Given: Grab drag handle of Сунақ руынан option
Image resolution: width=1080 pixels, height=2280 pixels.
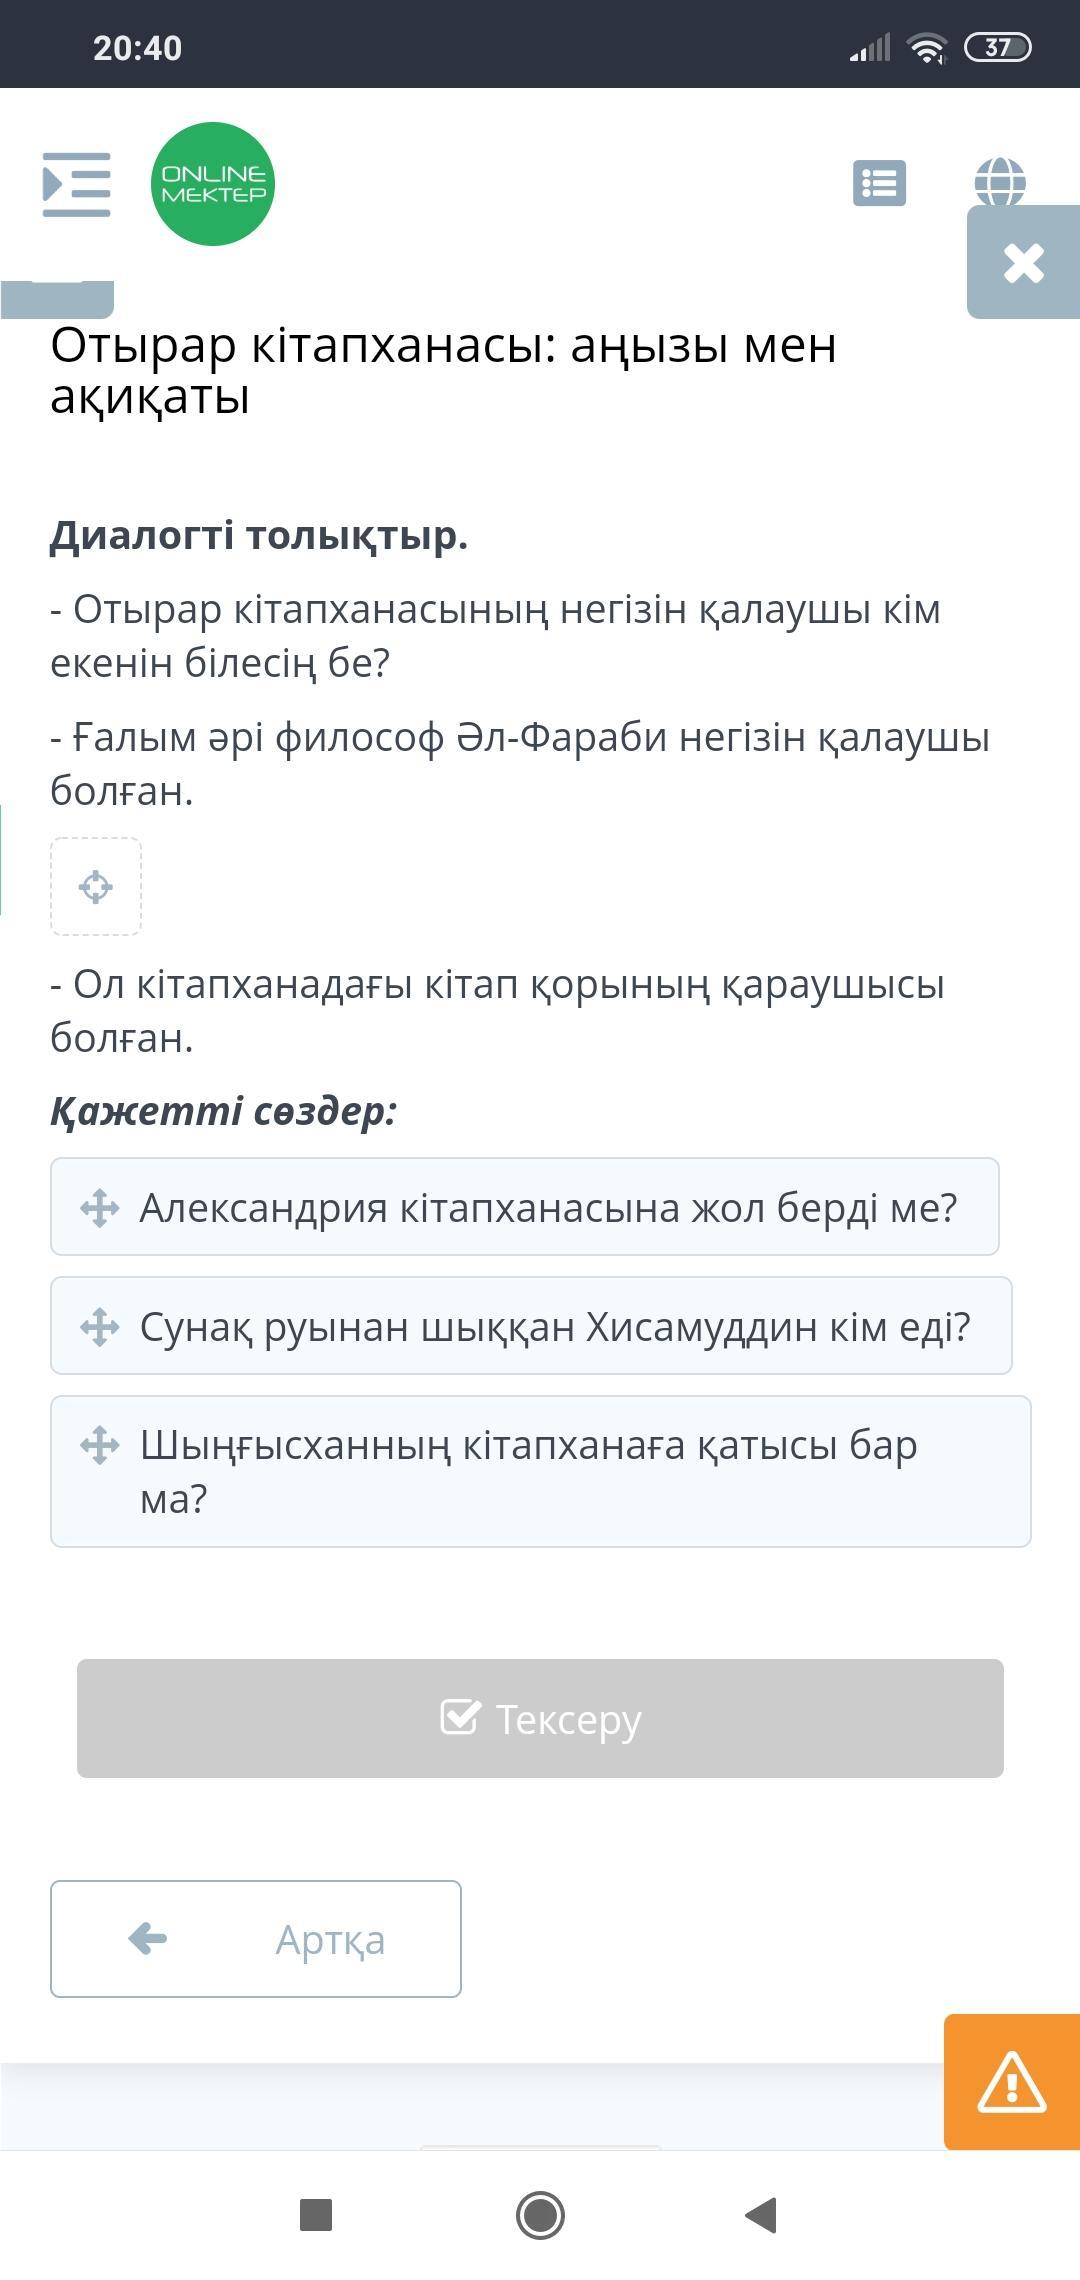Looking at the screenshot, I should click(100, 1327).
